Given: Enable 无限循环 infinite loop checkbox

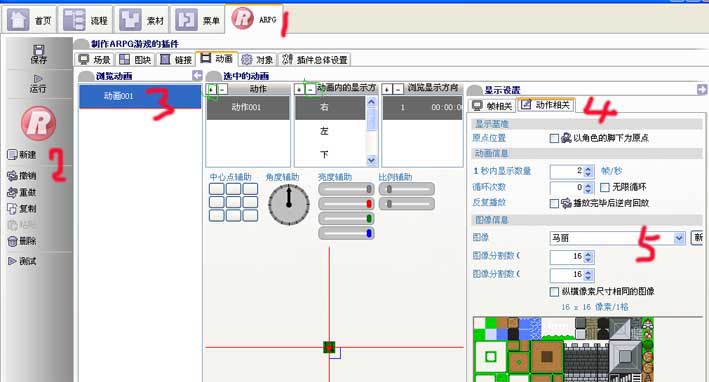Looking at the screenshot, I should [x=605, y=187].
